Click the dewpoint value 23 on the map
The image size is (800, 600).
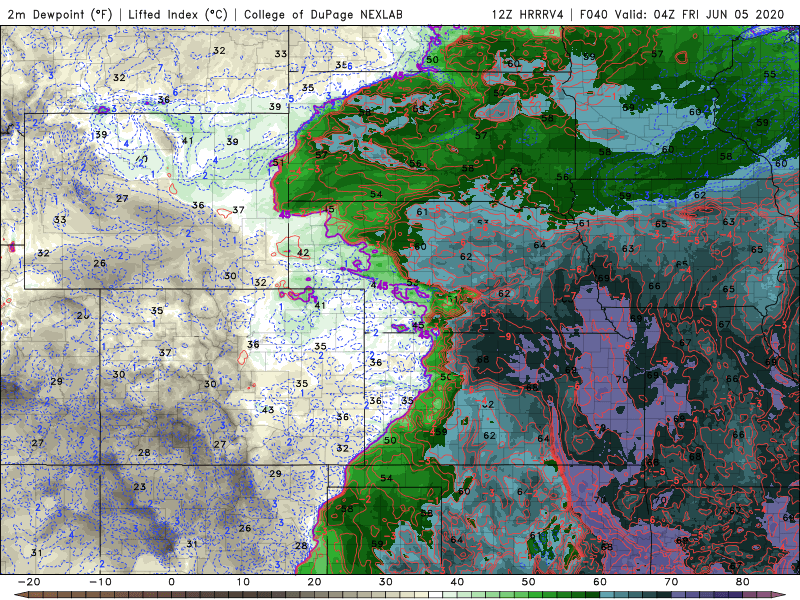pos(140,487)
